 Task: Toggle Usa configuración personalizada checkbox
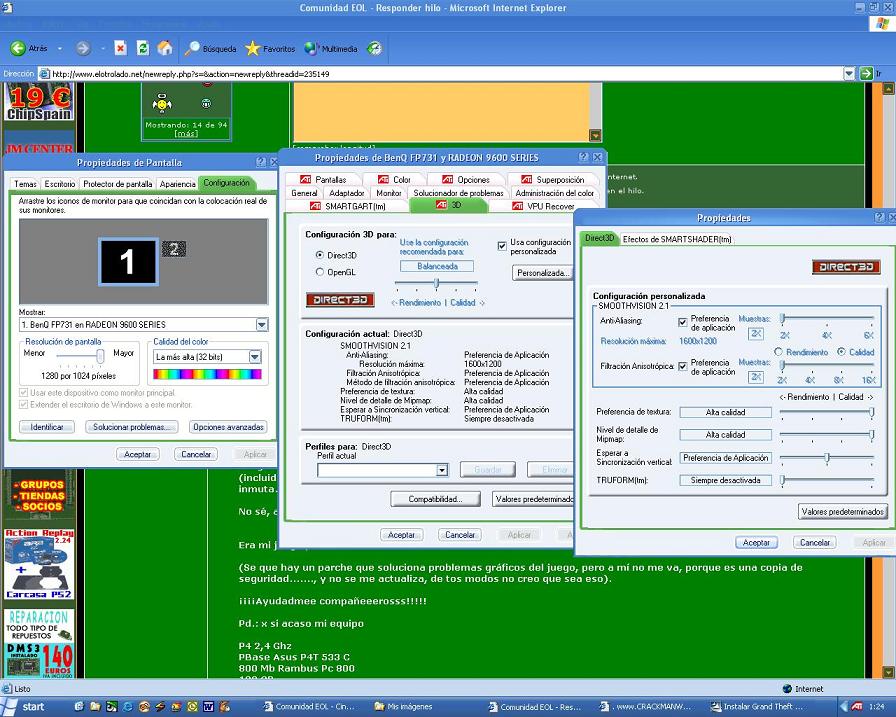[502, 246]
